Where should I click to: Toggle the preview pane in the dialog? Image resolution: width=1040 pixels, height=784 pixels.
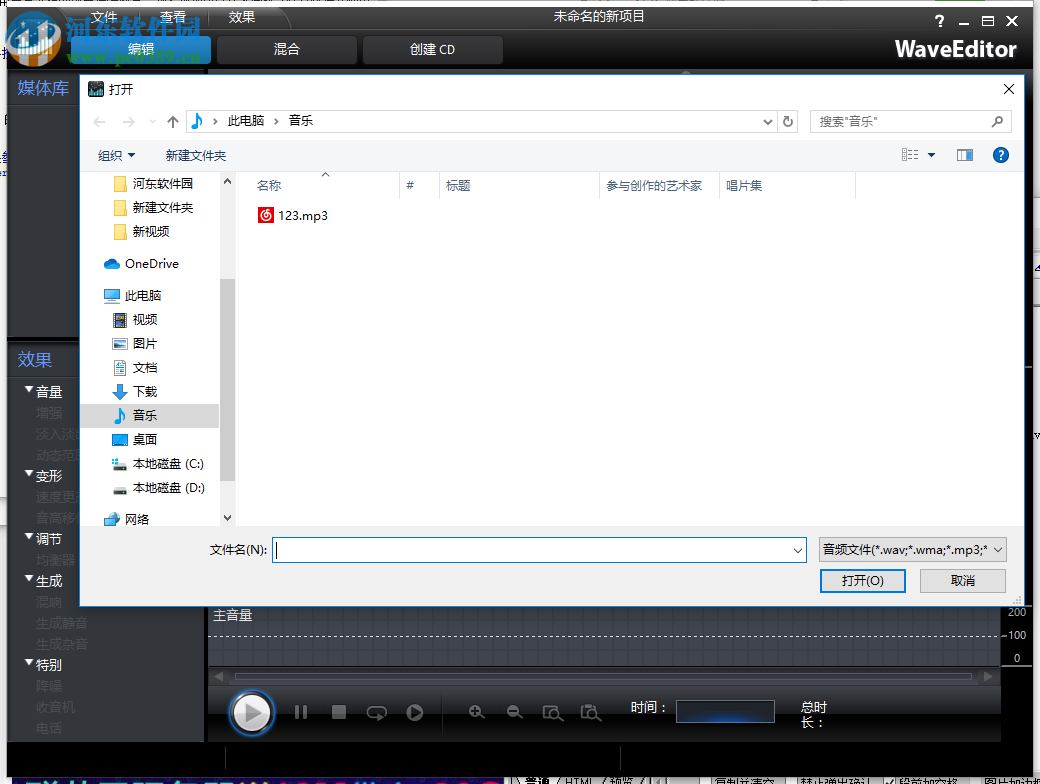point(965,155)
